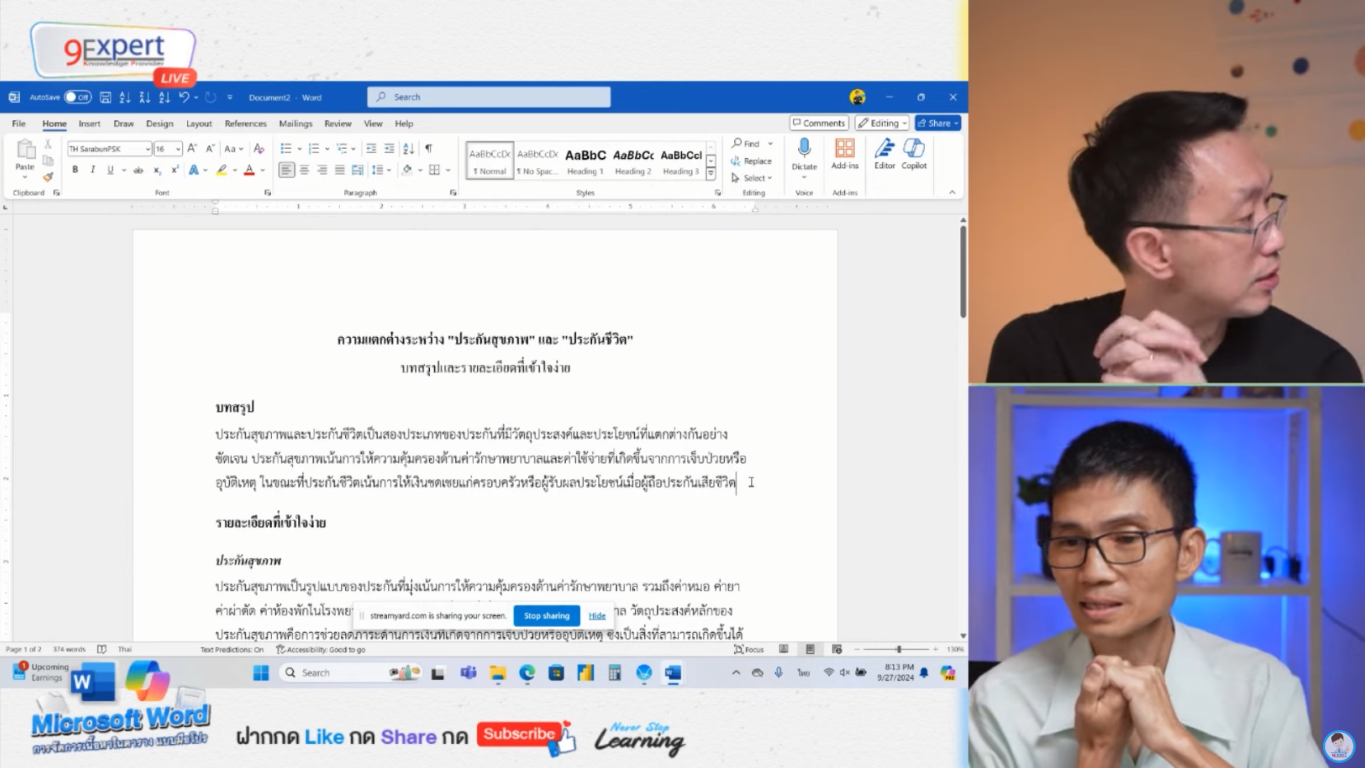This screenshot has height=768, width=1365.
Task: Apply highlighter color to text
Action: pyautogui.click(x=222, y=170)
